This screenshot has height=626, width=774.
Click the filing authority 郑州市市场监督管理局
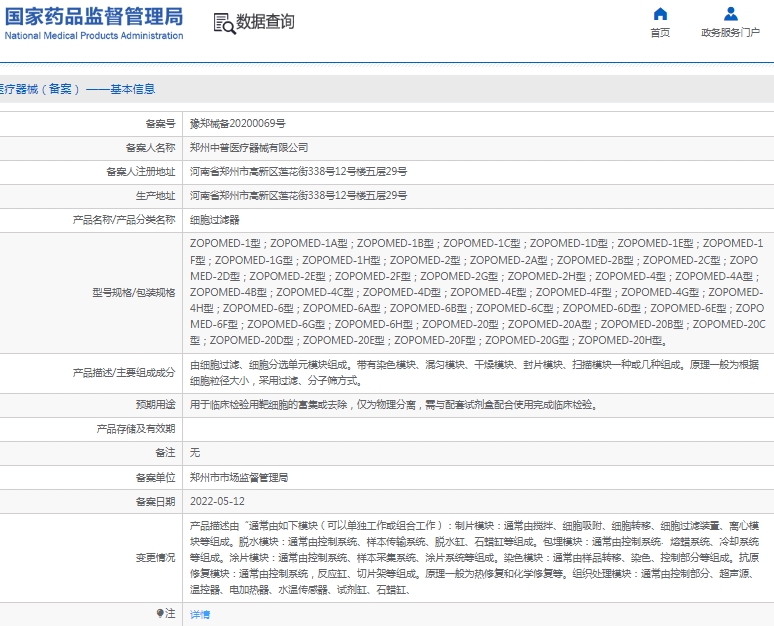(x=239, y=477)
